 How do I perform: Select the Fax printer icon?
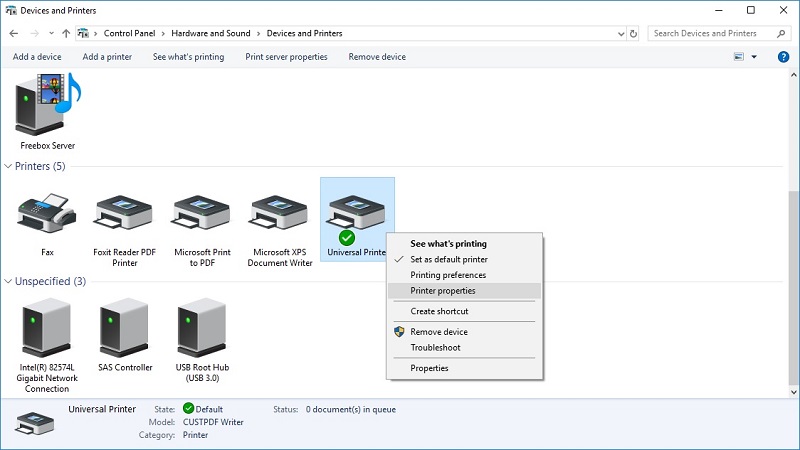[x=47, y=212]
